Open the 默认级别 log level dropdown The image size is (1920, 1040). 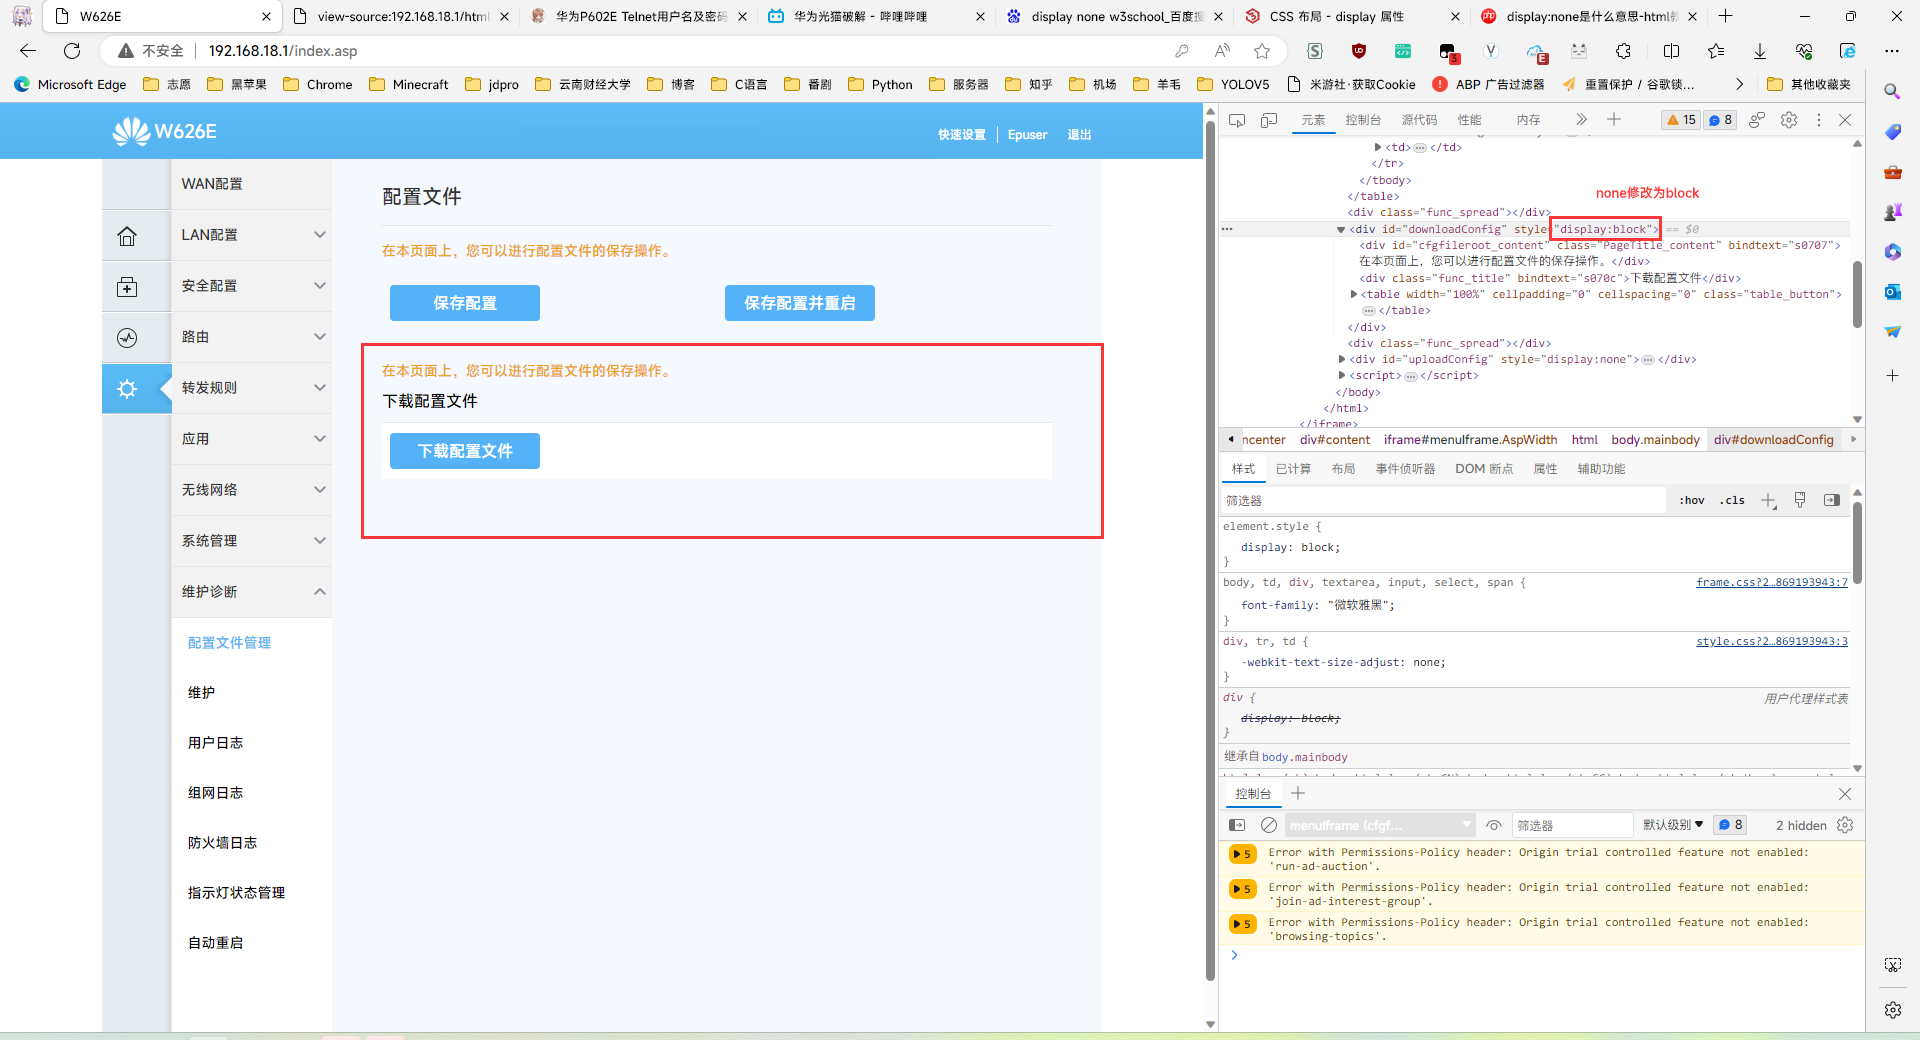1673,825
